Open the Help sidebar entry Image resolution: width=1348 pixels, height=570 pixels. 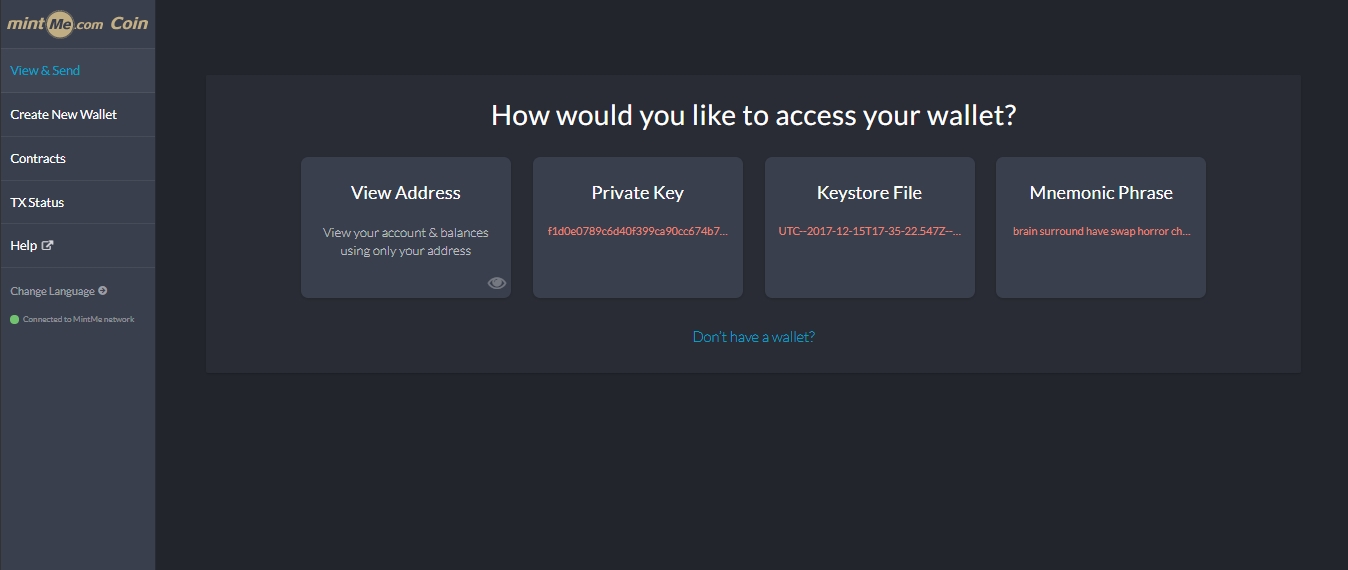coord(24,246)
